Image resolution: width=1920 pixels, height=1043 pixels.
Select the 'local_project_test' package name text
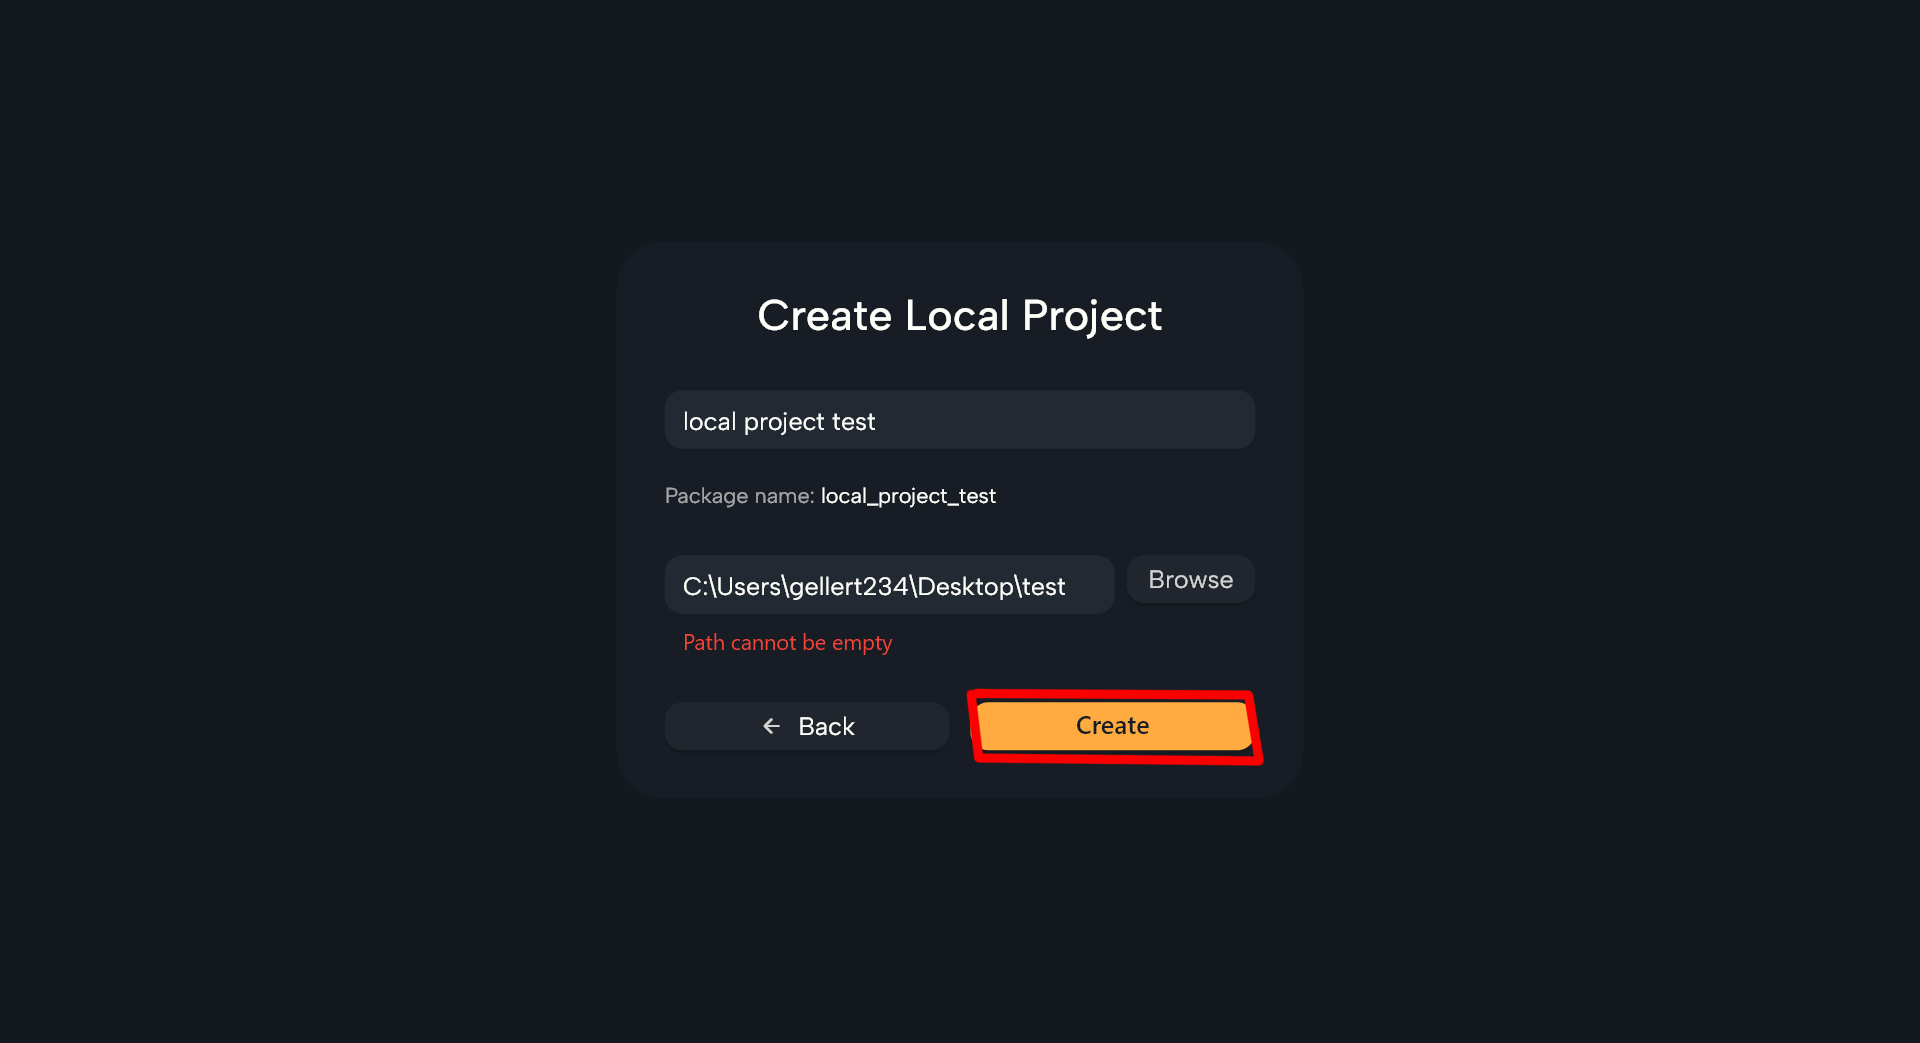(908, 496)
